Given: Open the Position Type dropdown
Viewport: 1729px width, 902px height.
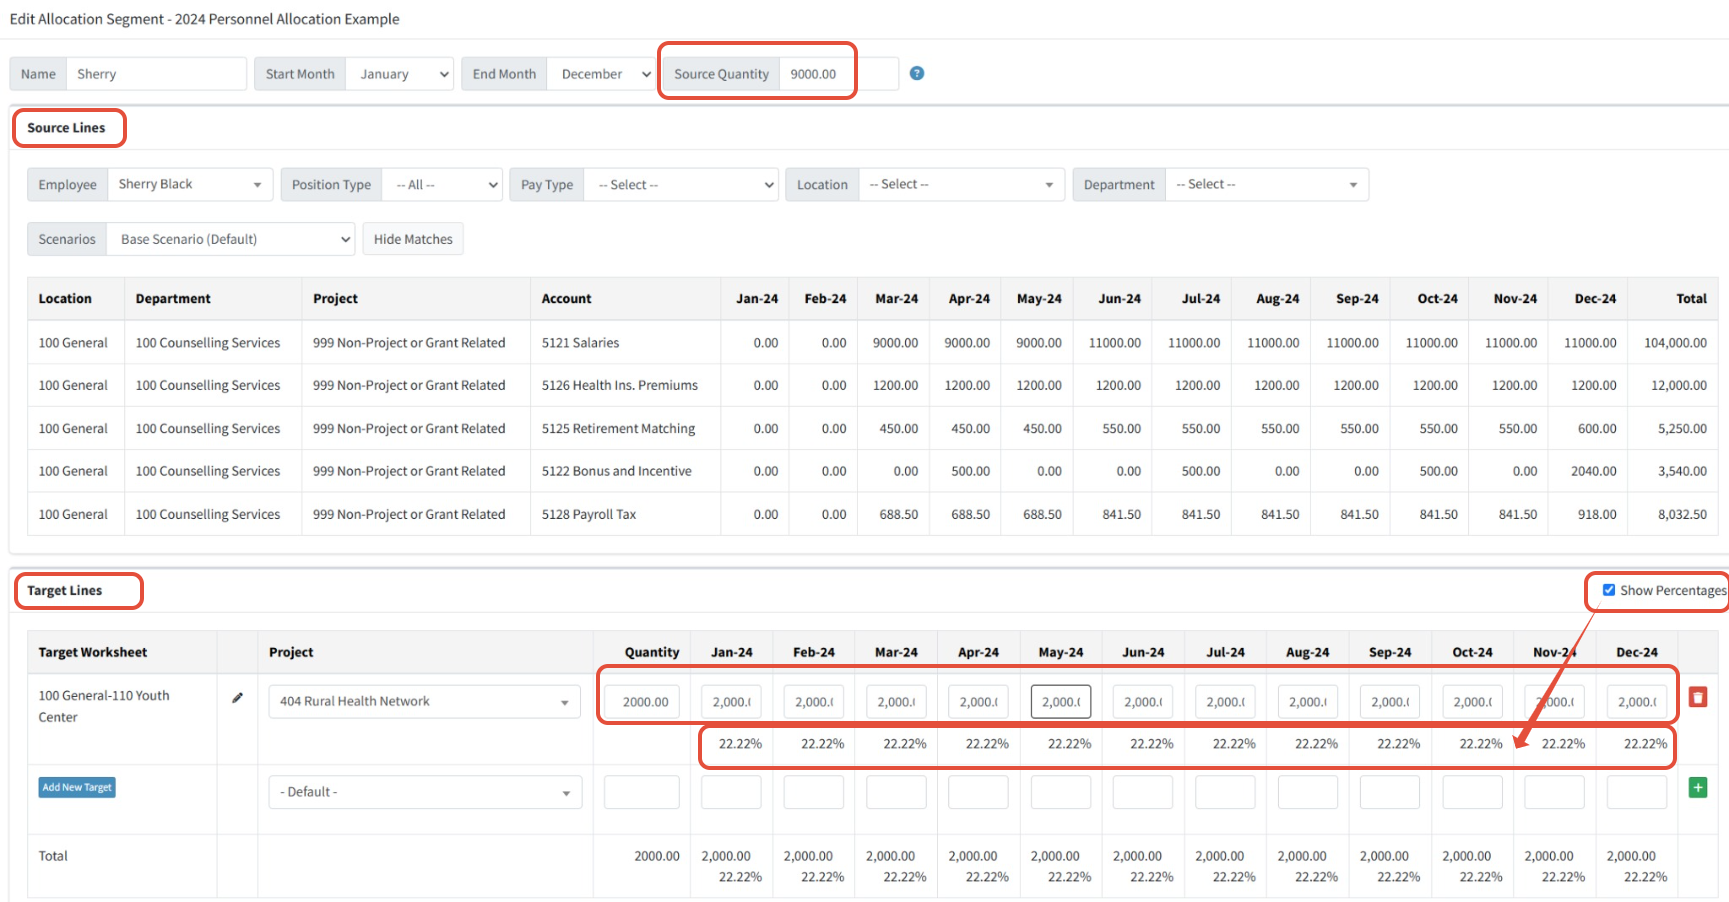Looking at the screenshot, I should point(442,185).
